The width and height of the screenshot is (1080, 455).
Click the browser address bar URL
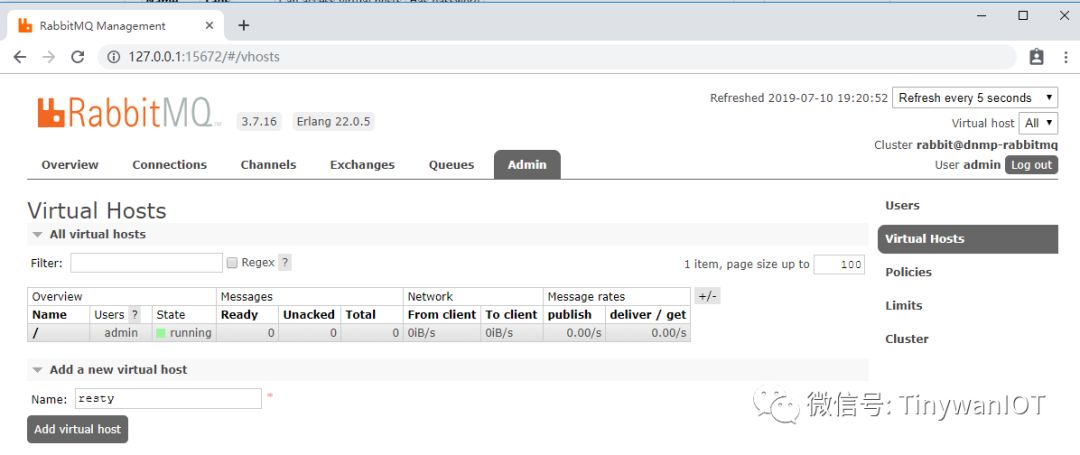[204, 57]
